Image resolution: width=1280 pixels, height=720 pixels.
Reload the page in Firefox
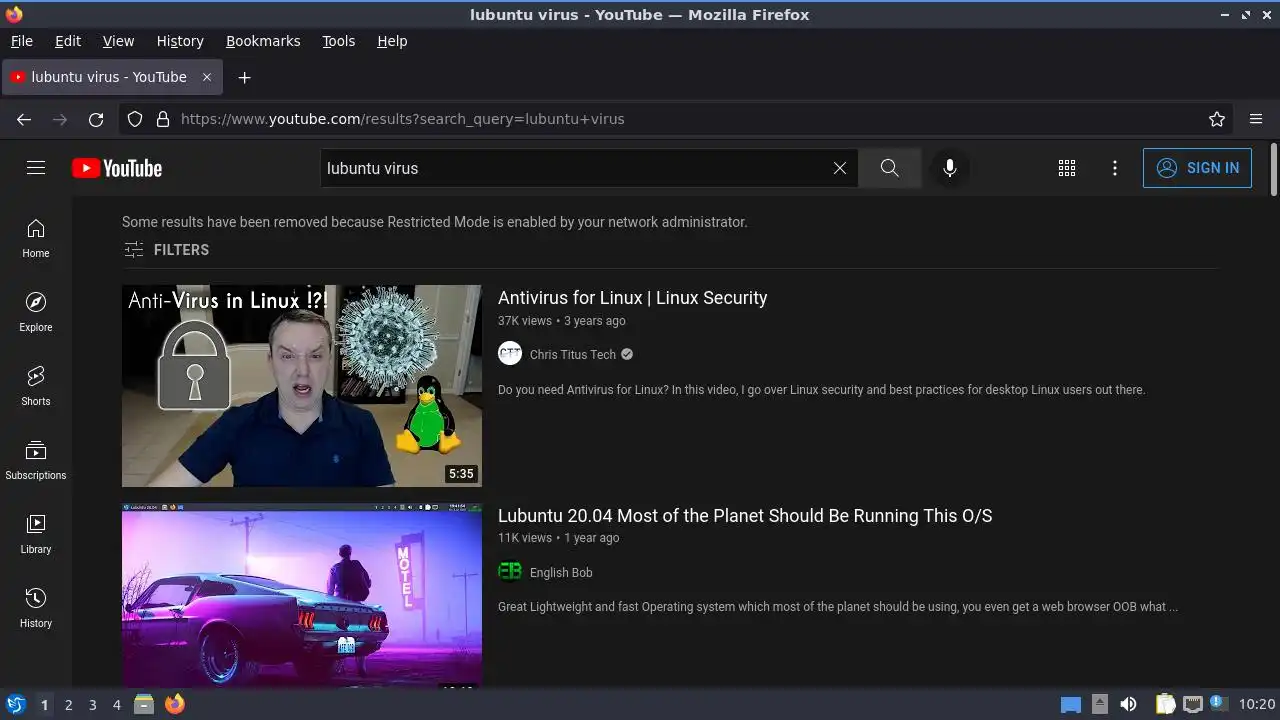point(96,119)
